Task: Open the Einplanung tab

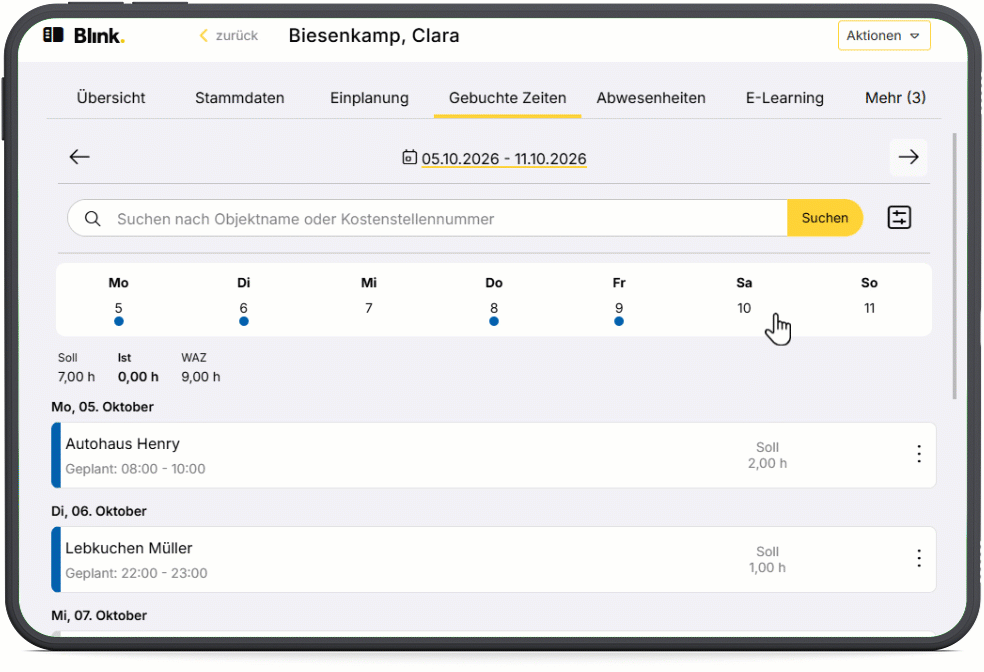Action: (x=370, y=98)
